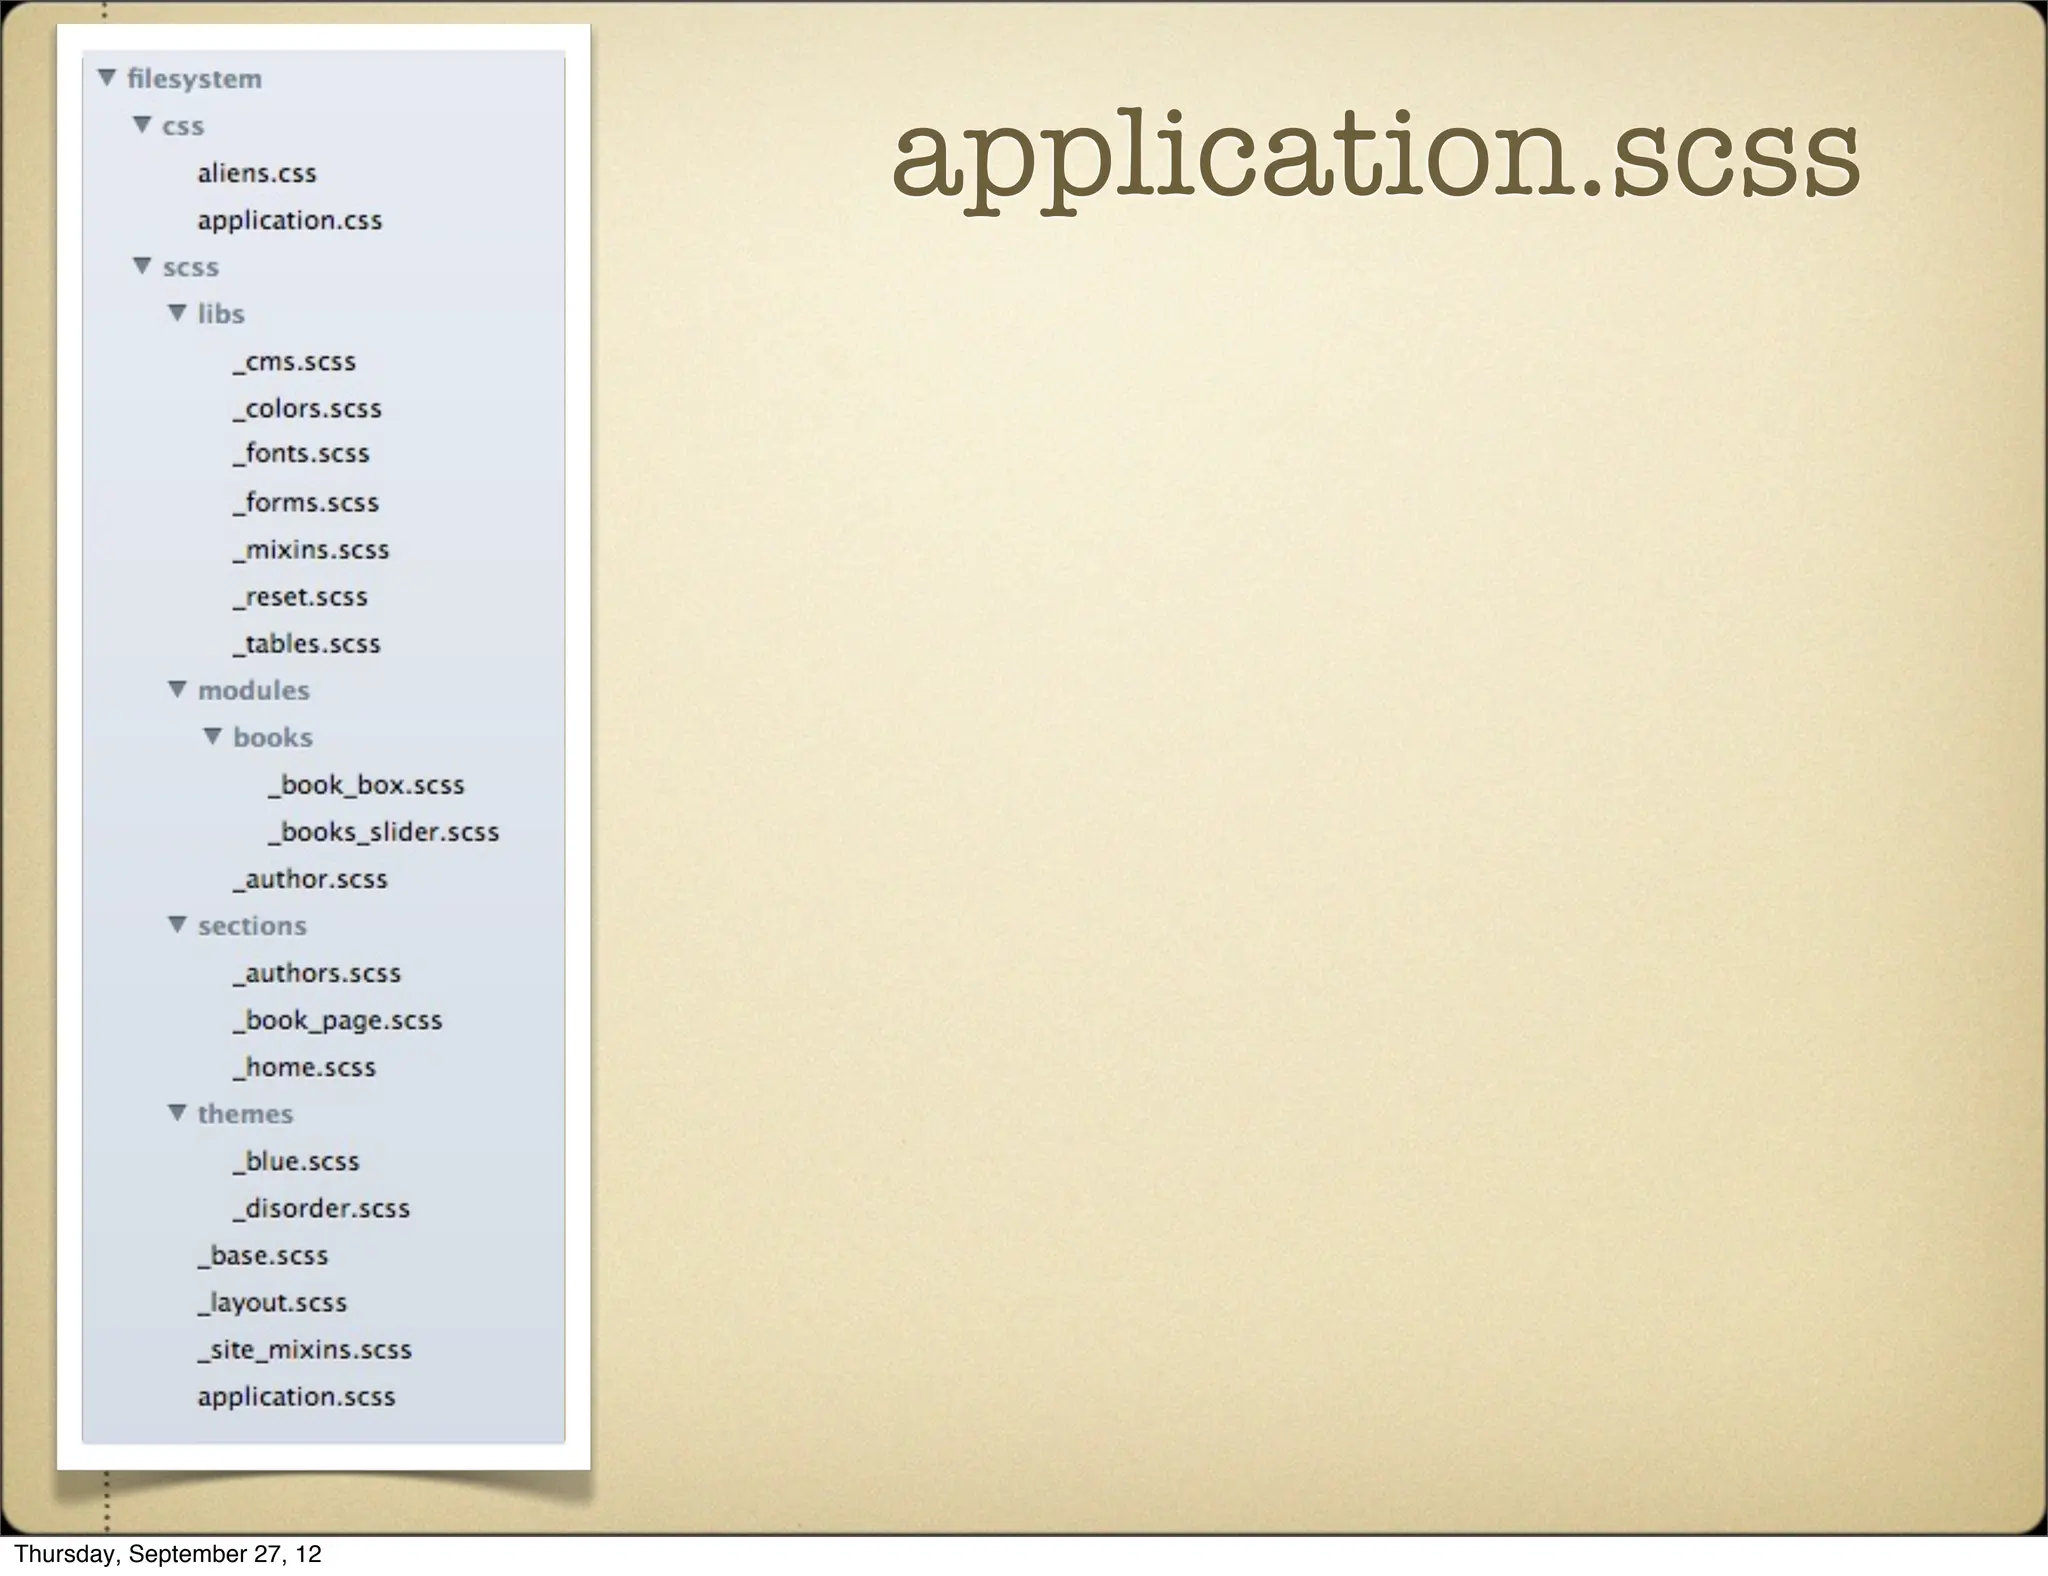Collapse the css folder disclosure triangle
The image size is (2048, 1576).
tap(143, 124)
